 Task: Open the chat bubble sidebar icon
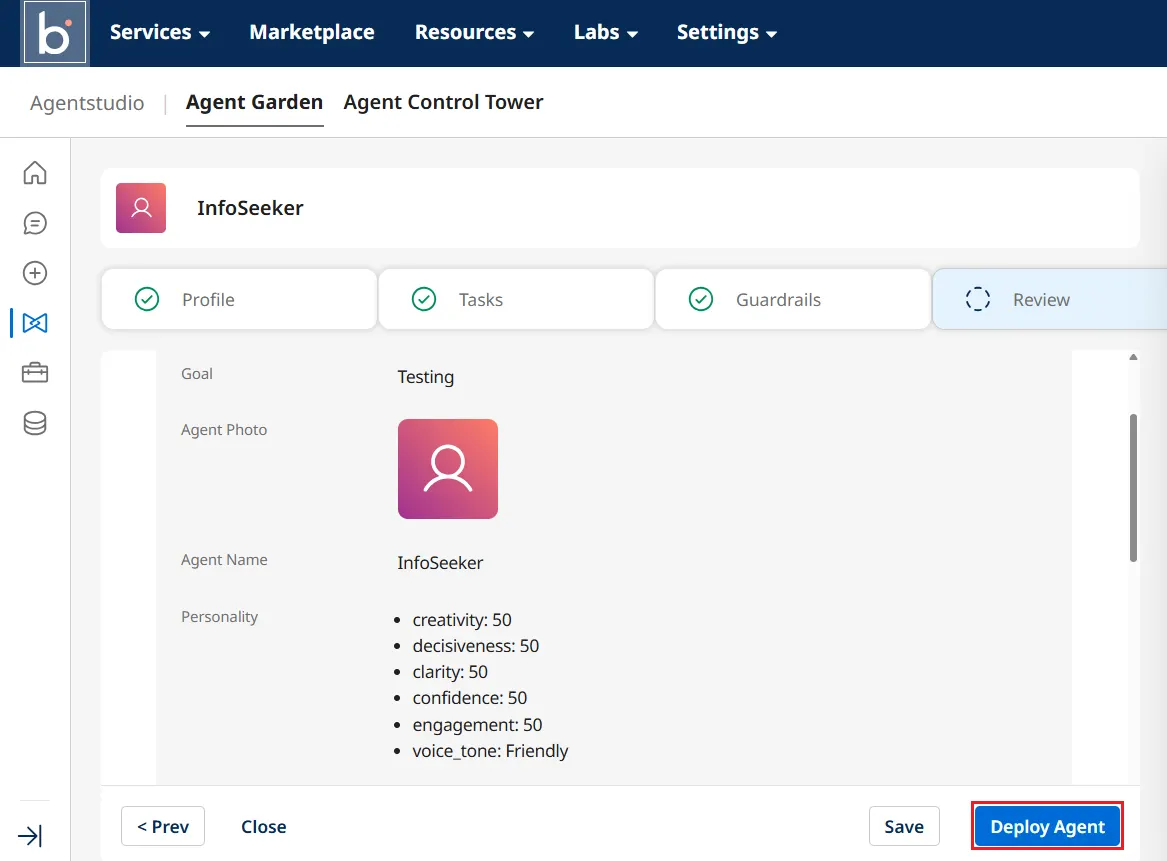pyautogui.click(x=35, y=223)
